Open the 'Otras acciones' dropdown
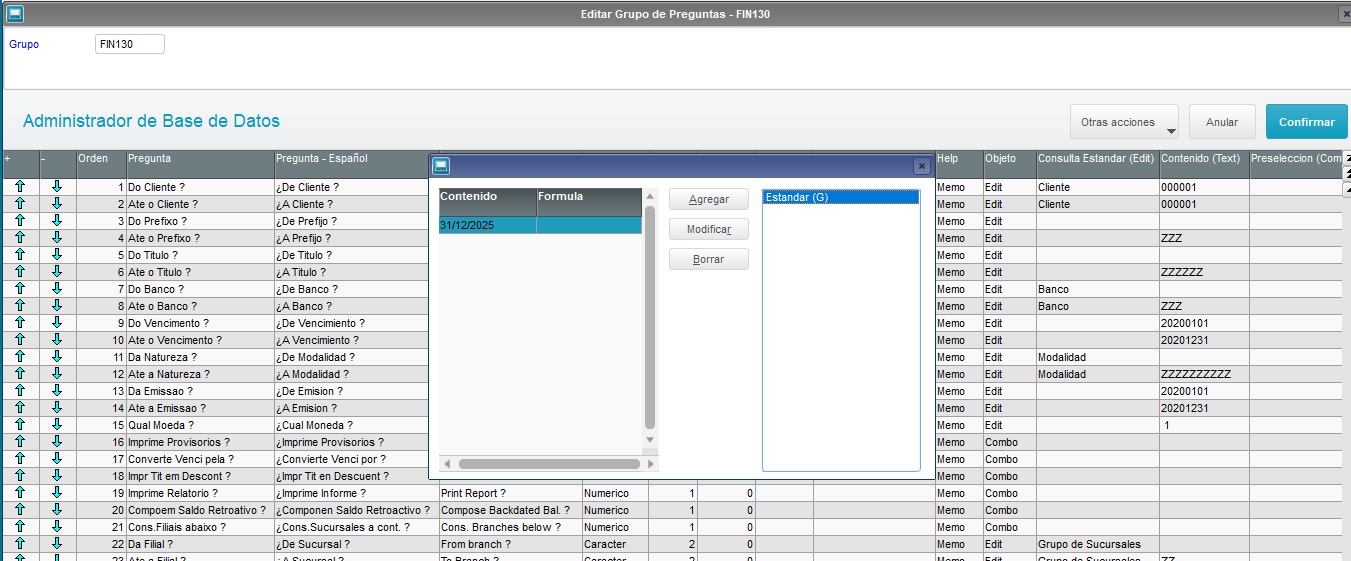The width and height of the screenshot is (1351, 561). click(1124, 122)
